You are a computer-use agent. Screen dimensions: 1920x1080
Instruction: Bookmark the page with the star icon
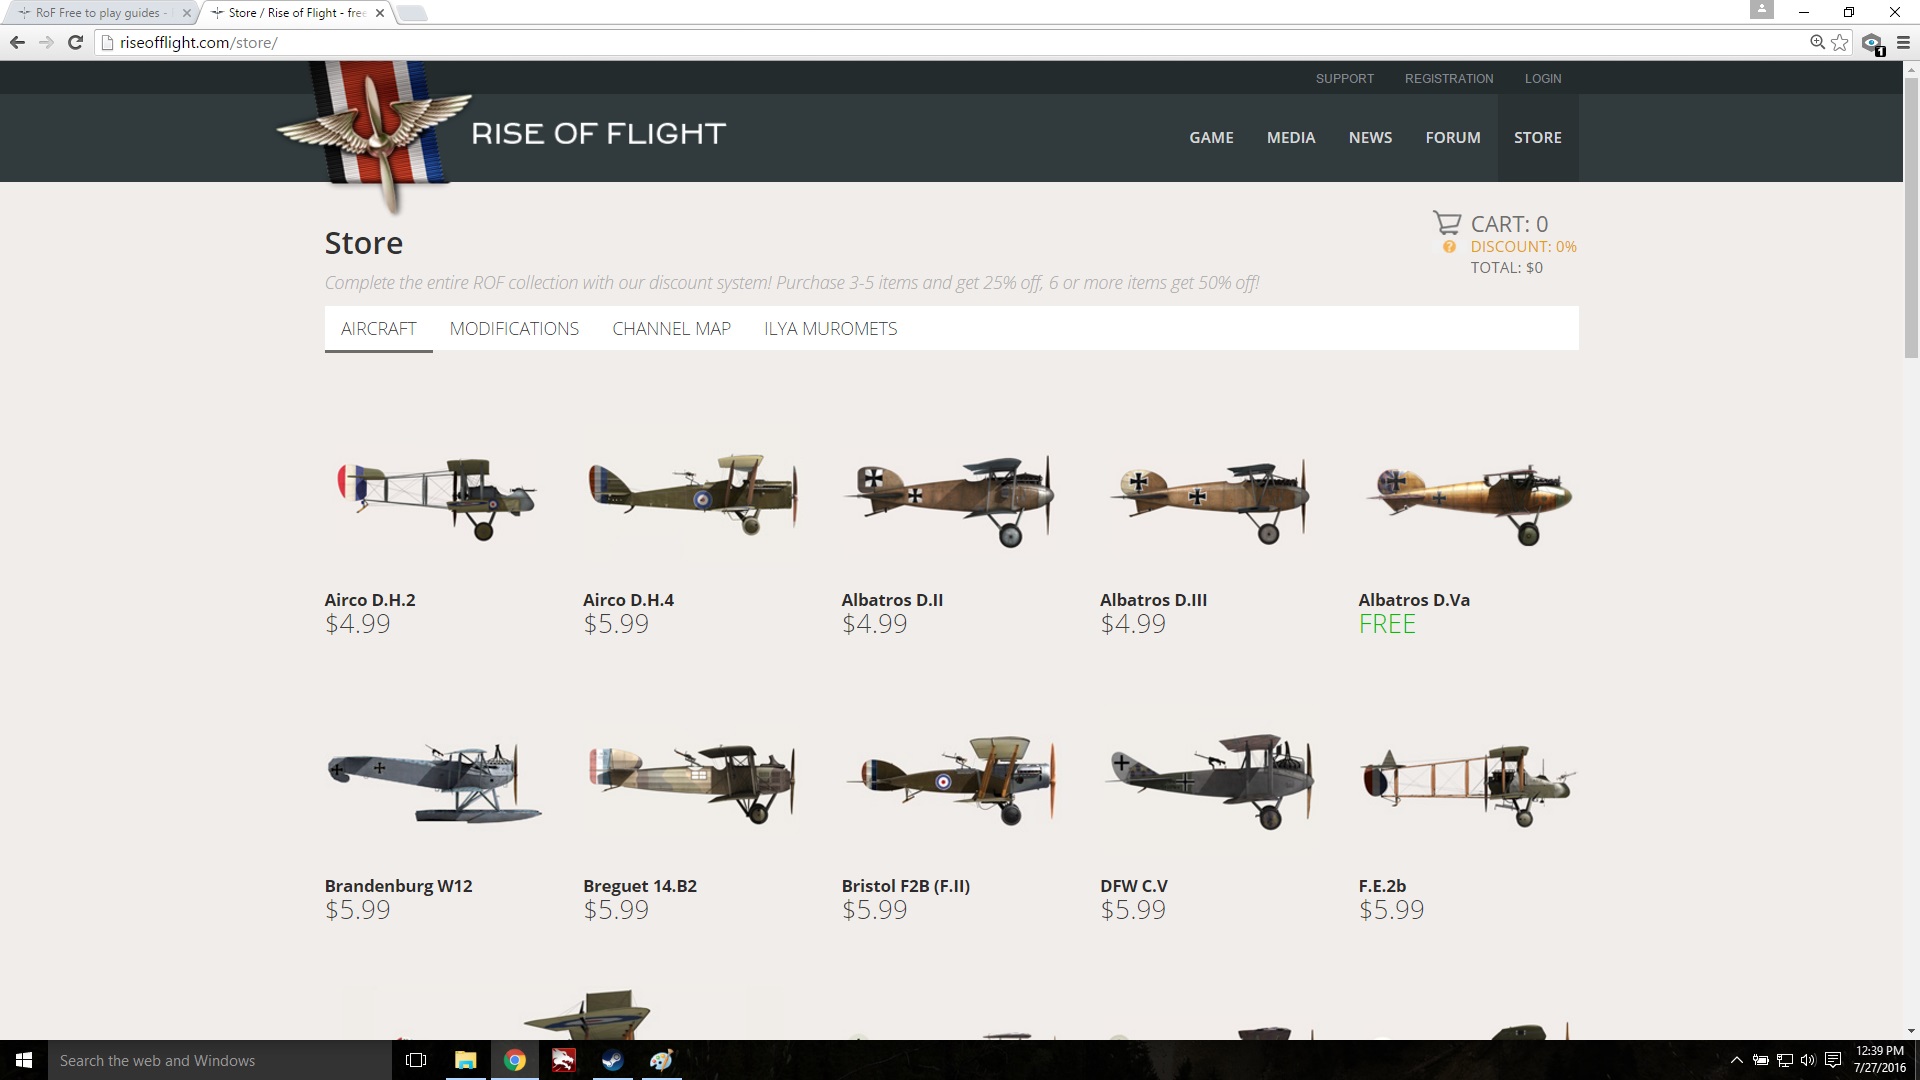point(1840,42)
